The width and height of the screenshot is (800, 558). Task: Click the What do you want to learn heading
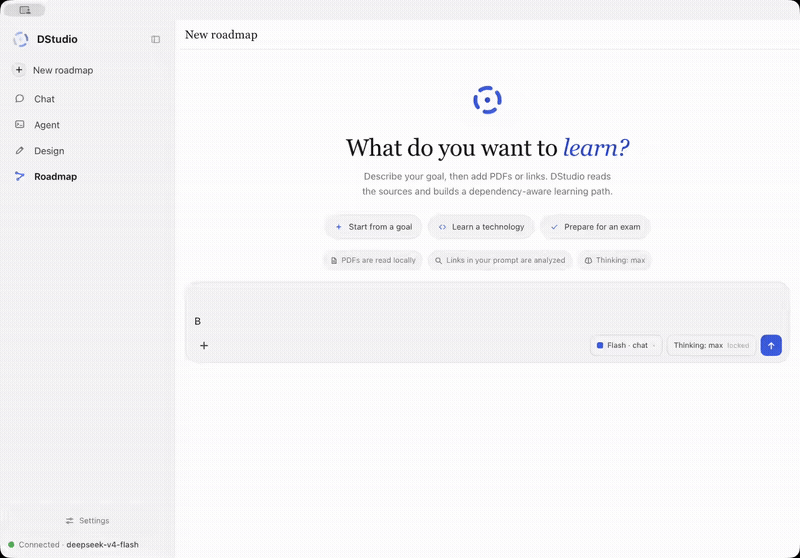[x=487, y=148]
